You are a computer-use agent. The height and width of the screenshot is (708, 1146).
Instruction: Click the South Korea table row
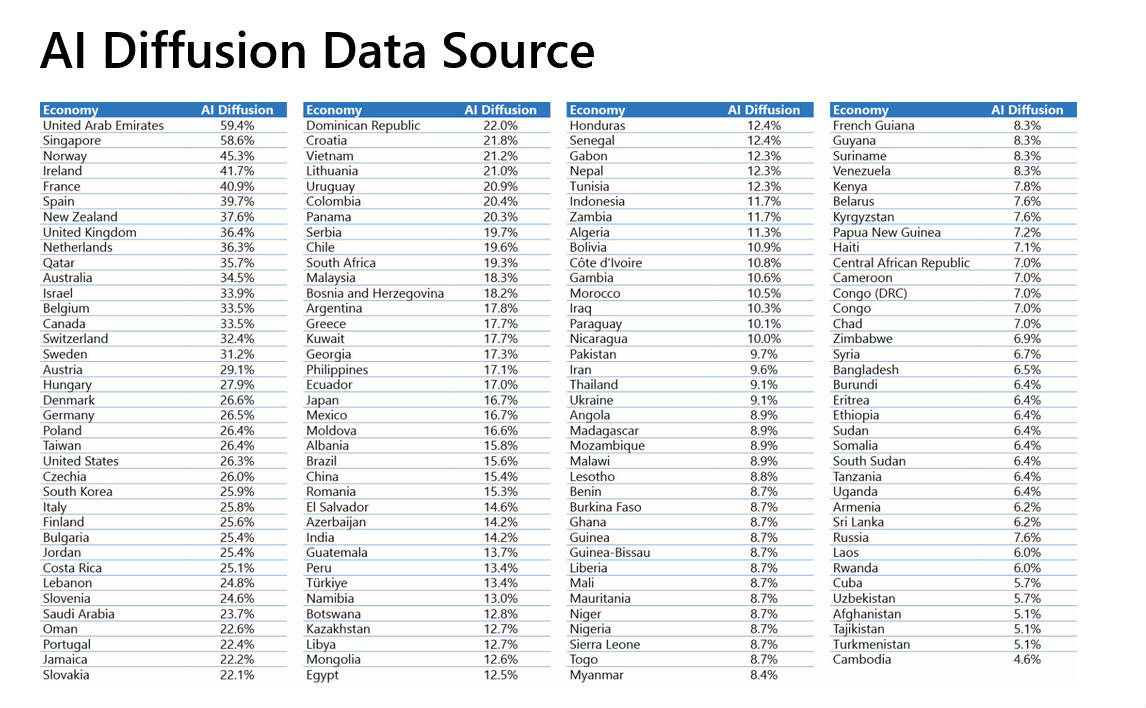click(x=78, y=492)
